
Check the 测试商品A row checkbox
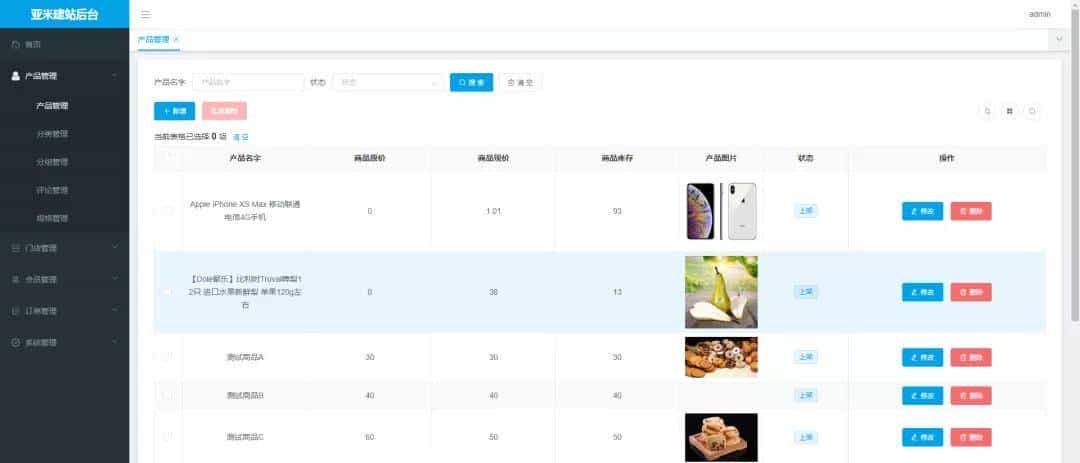tap(168, 357)
